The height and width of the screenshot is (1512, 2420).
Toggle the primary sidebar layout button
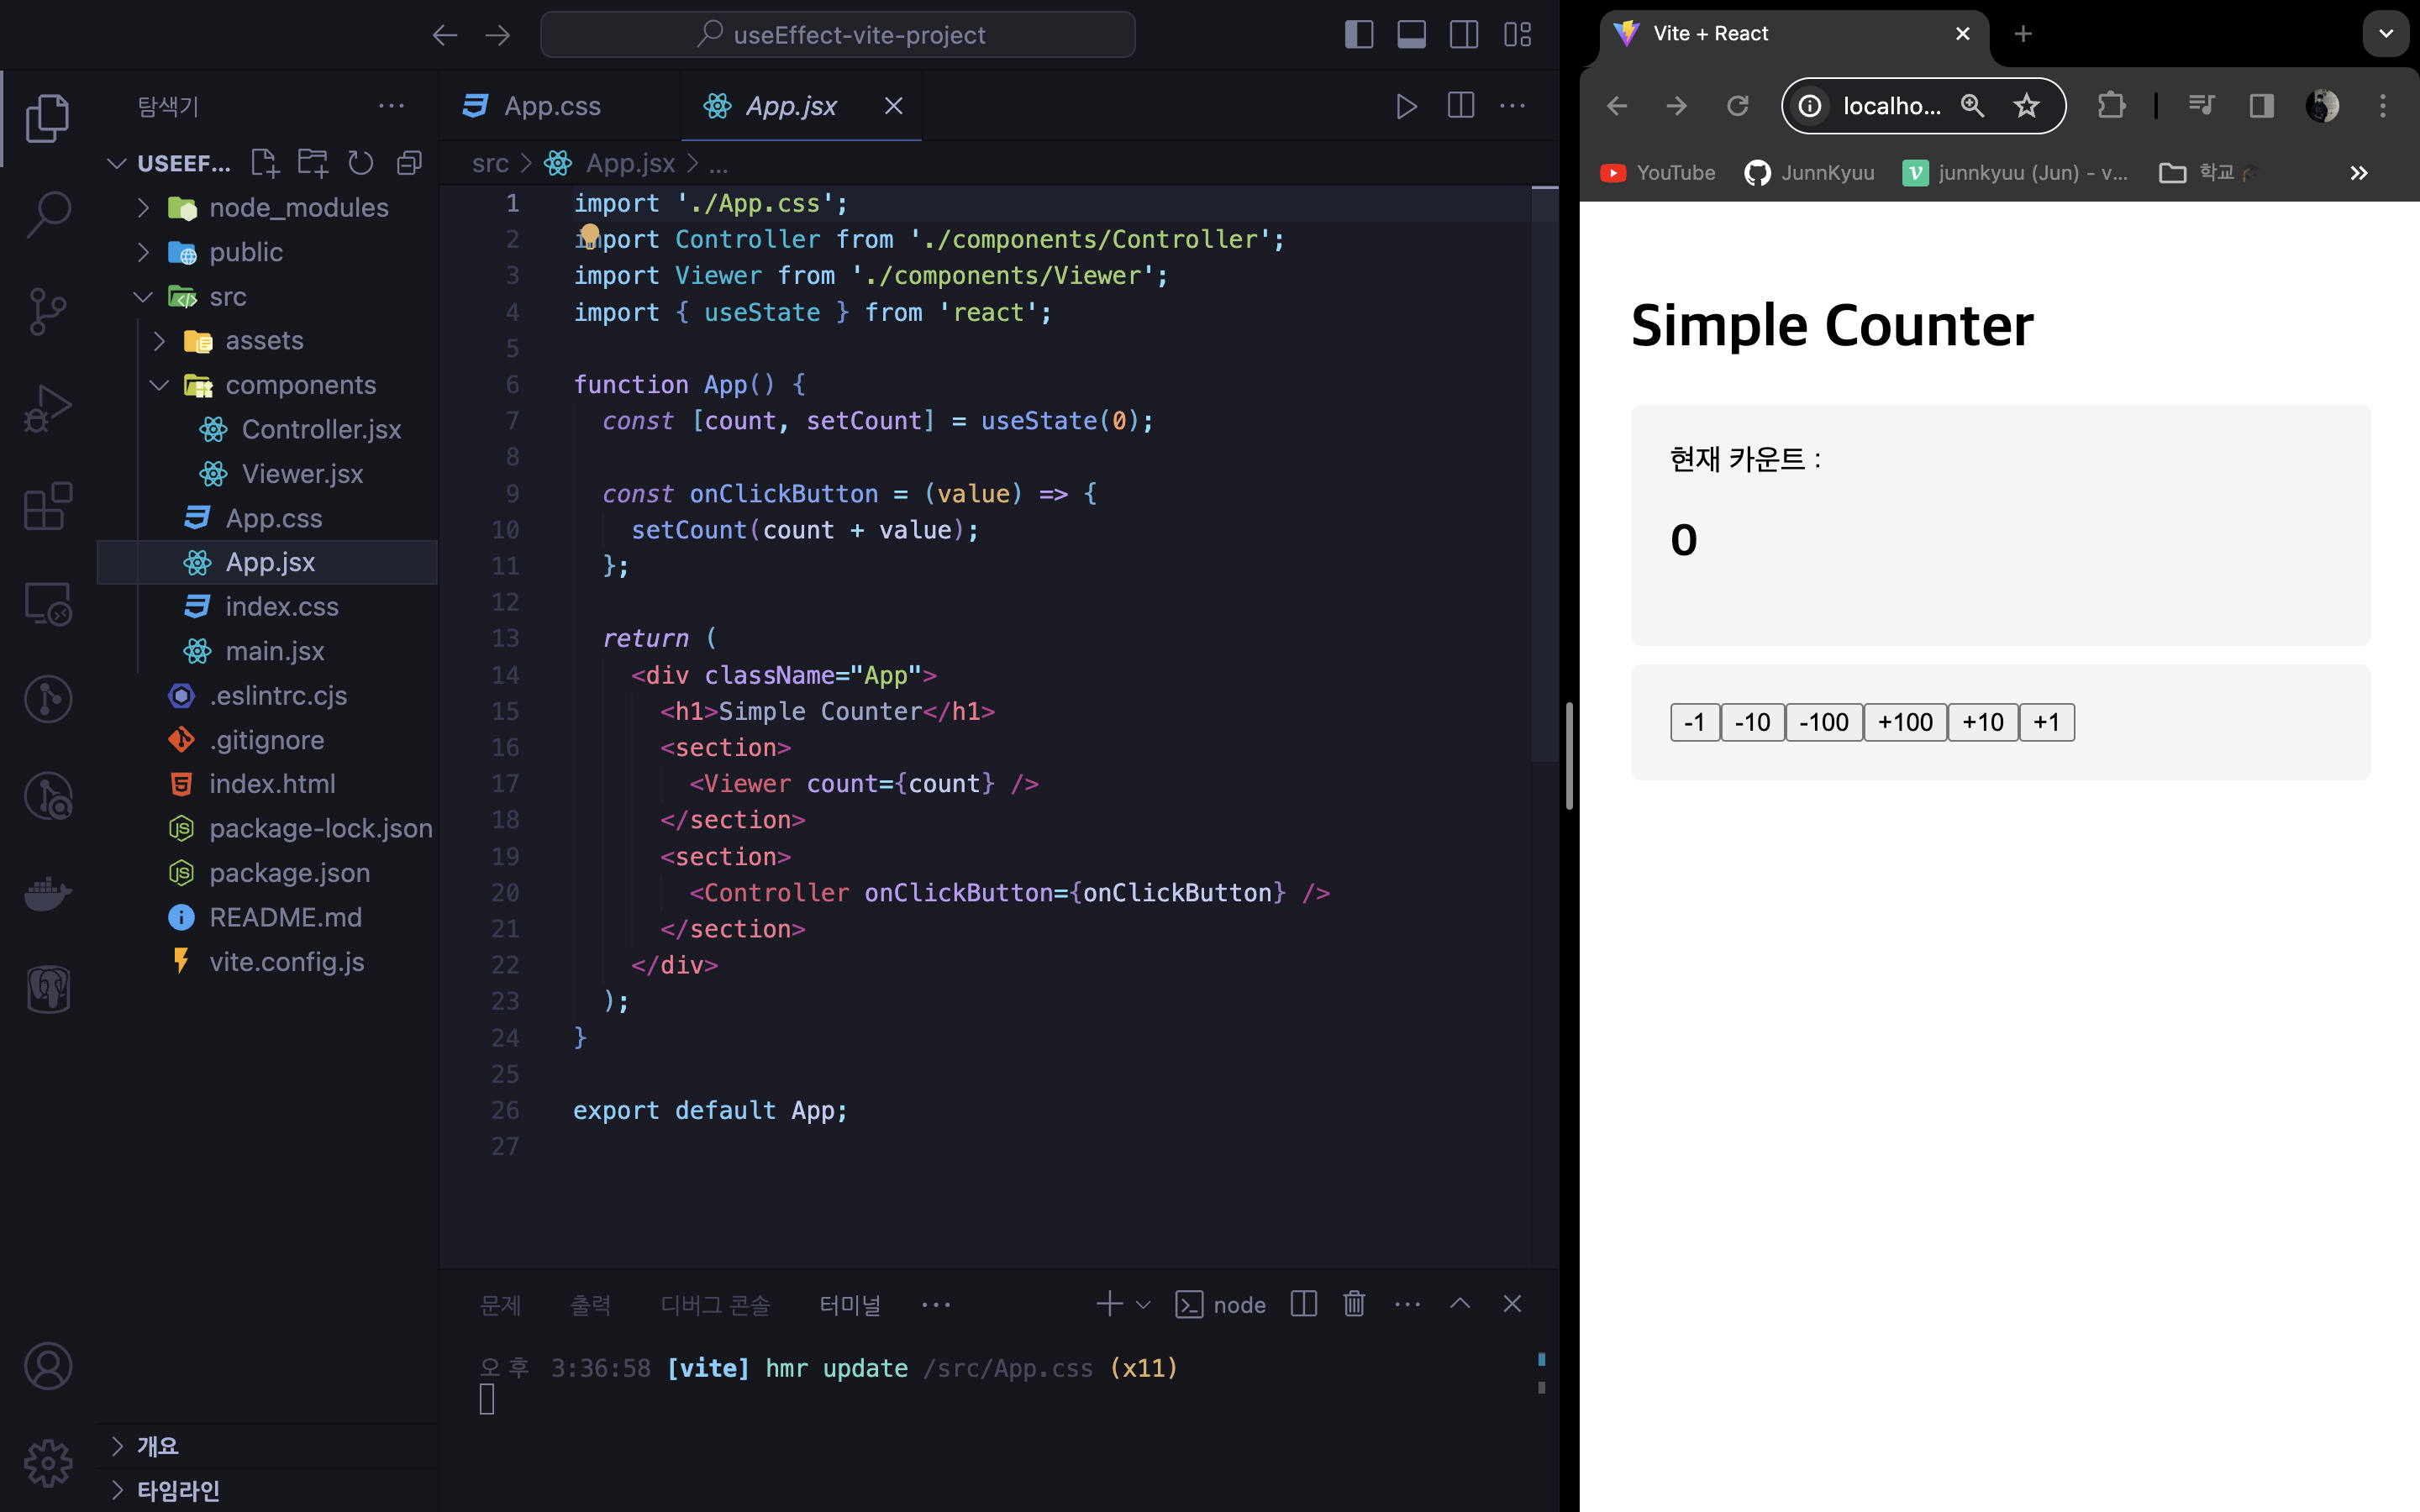1359,35
